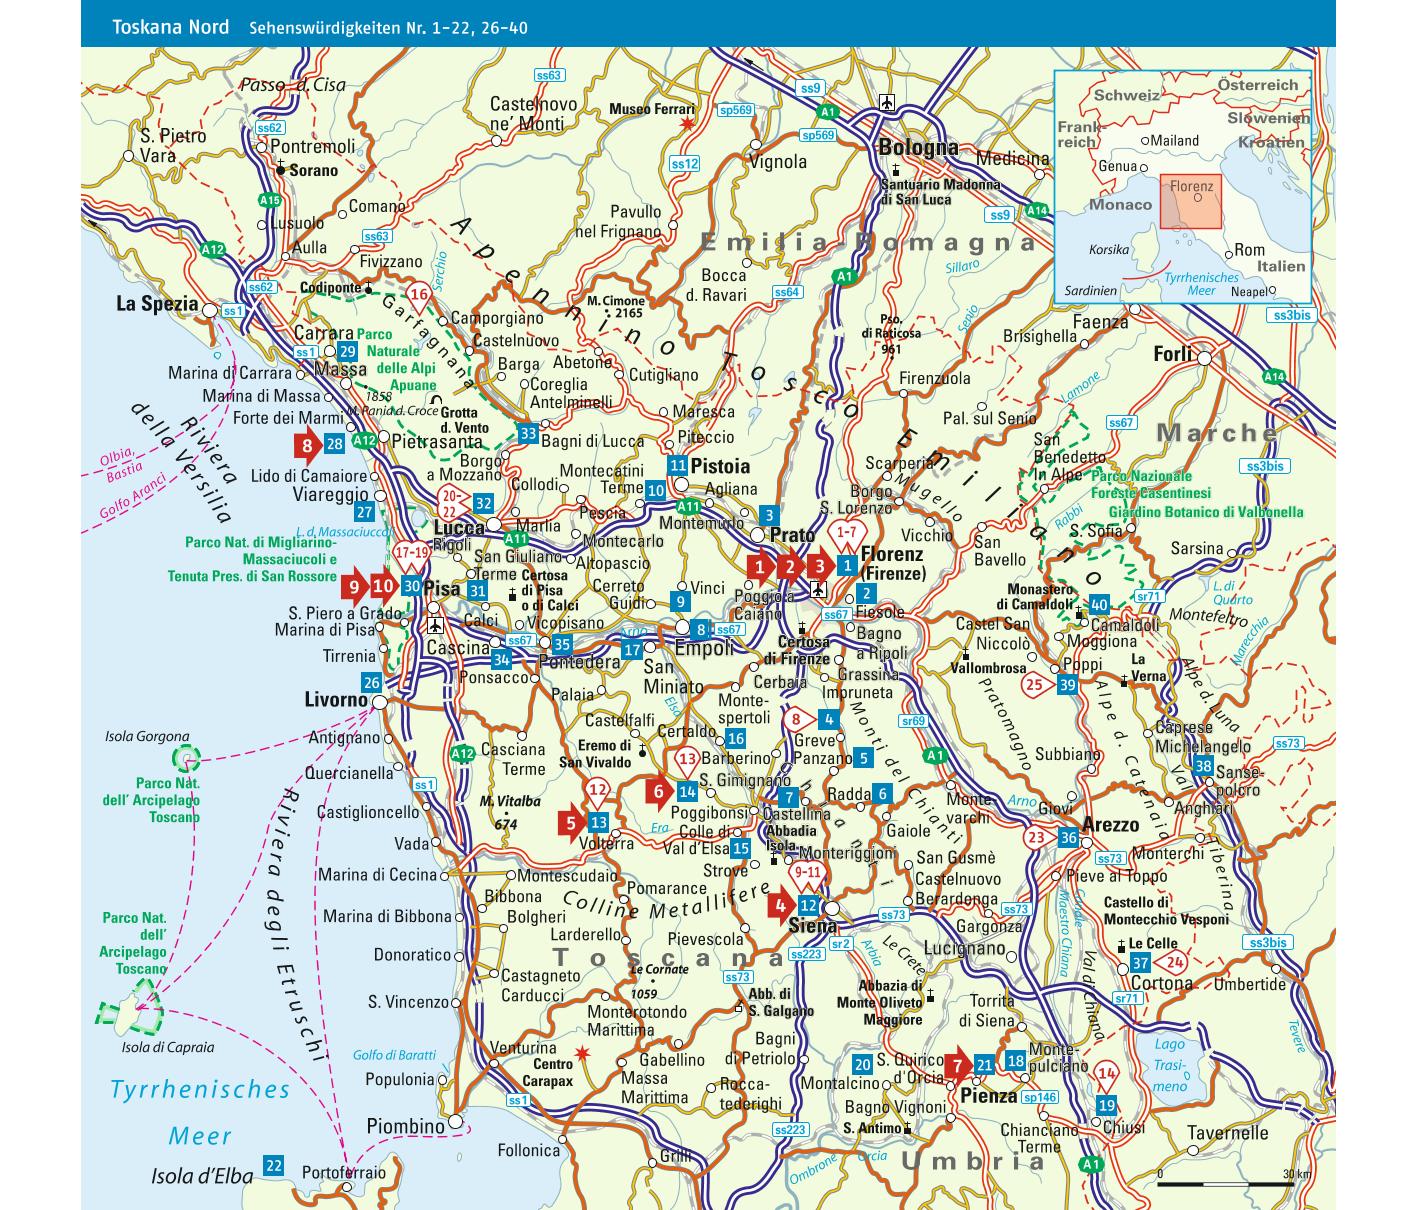
Task: Click the red arrow 7 near Pienza
Action: pyautogui.click(x=957, y=1066)
